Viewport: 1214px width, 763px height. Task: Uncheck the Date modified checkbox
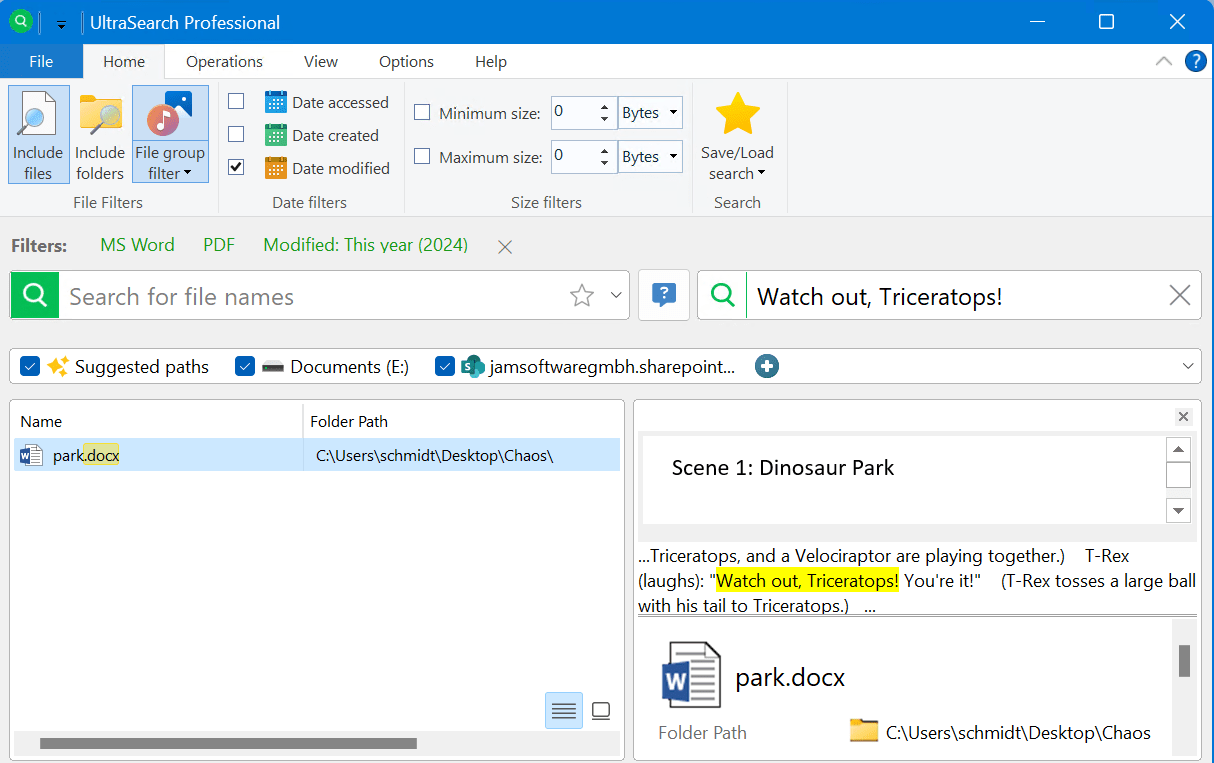tap(236, 168)
